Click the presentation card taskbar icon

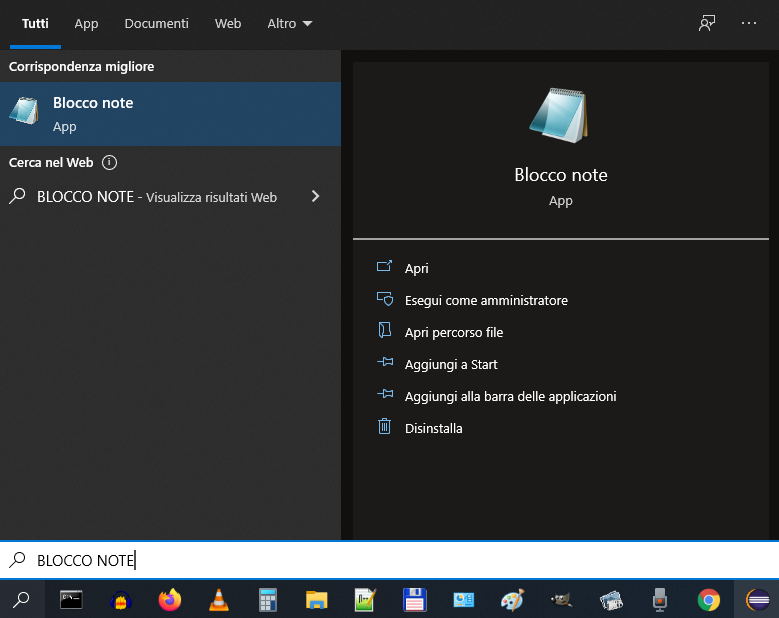(464, 600)
